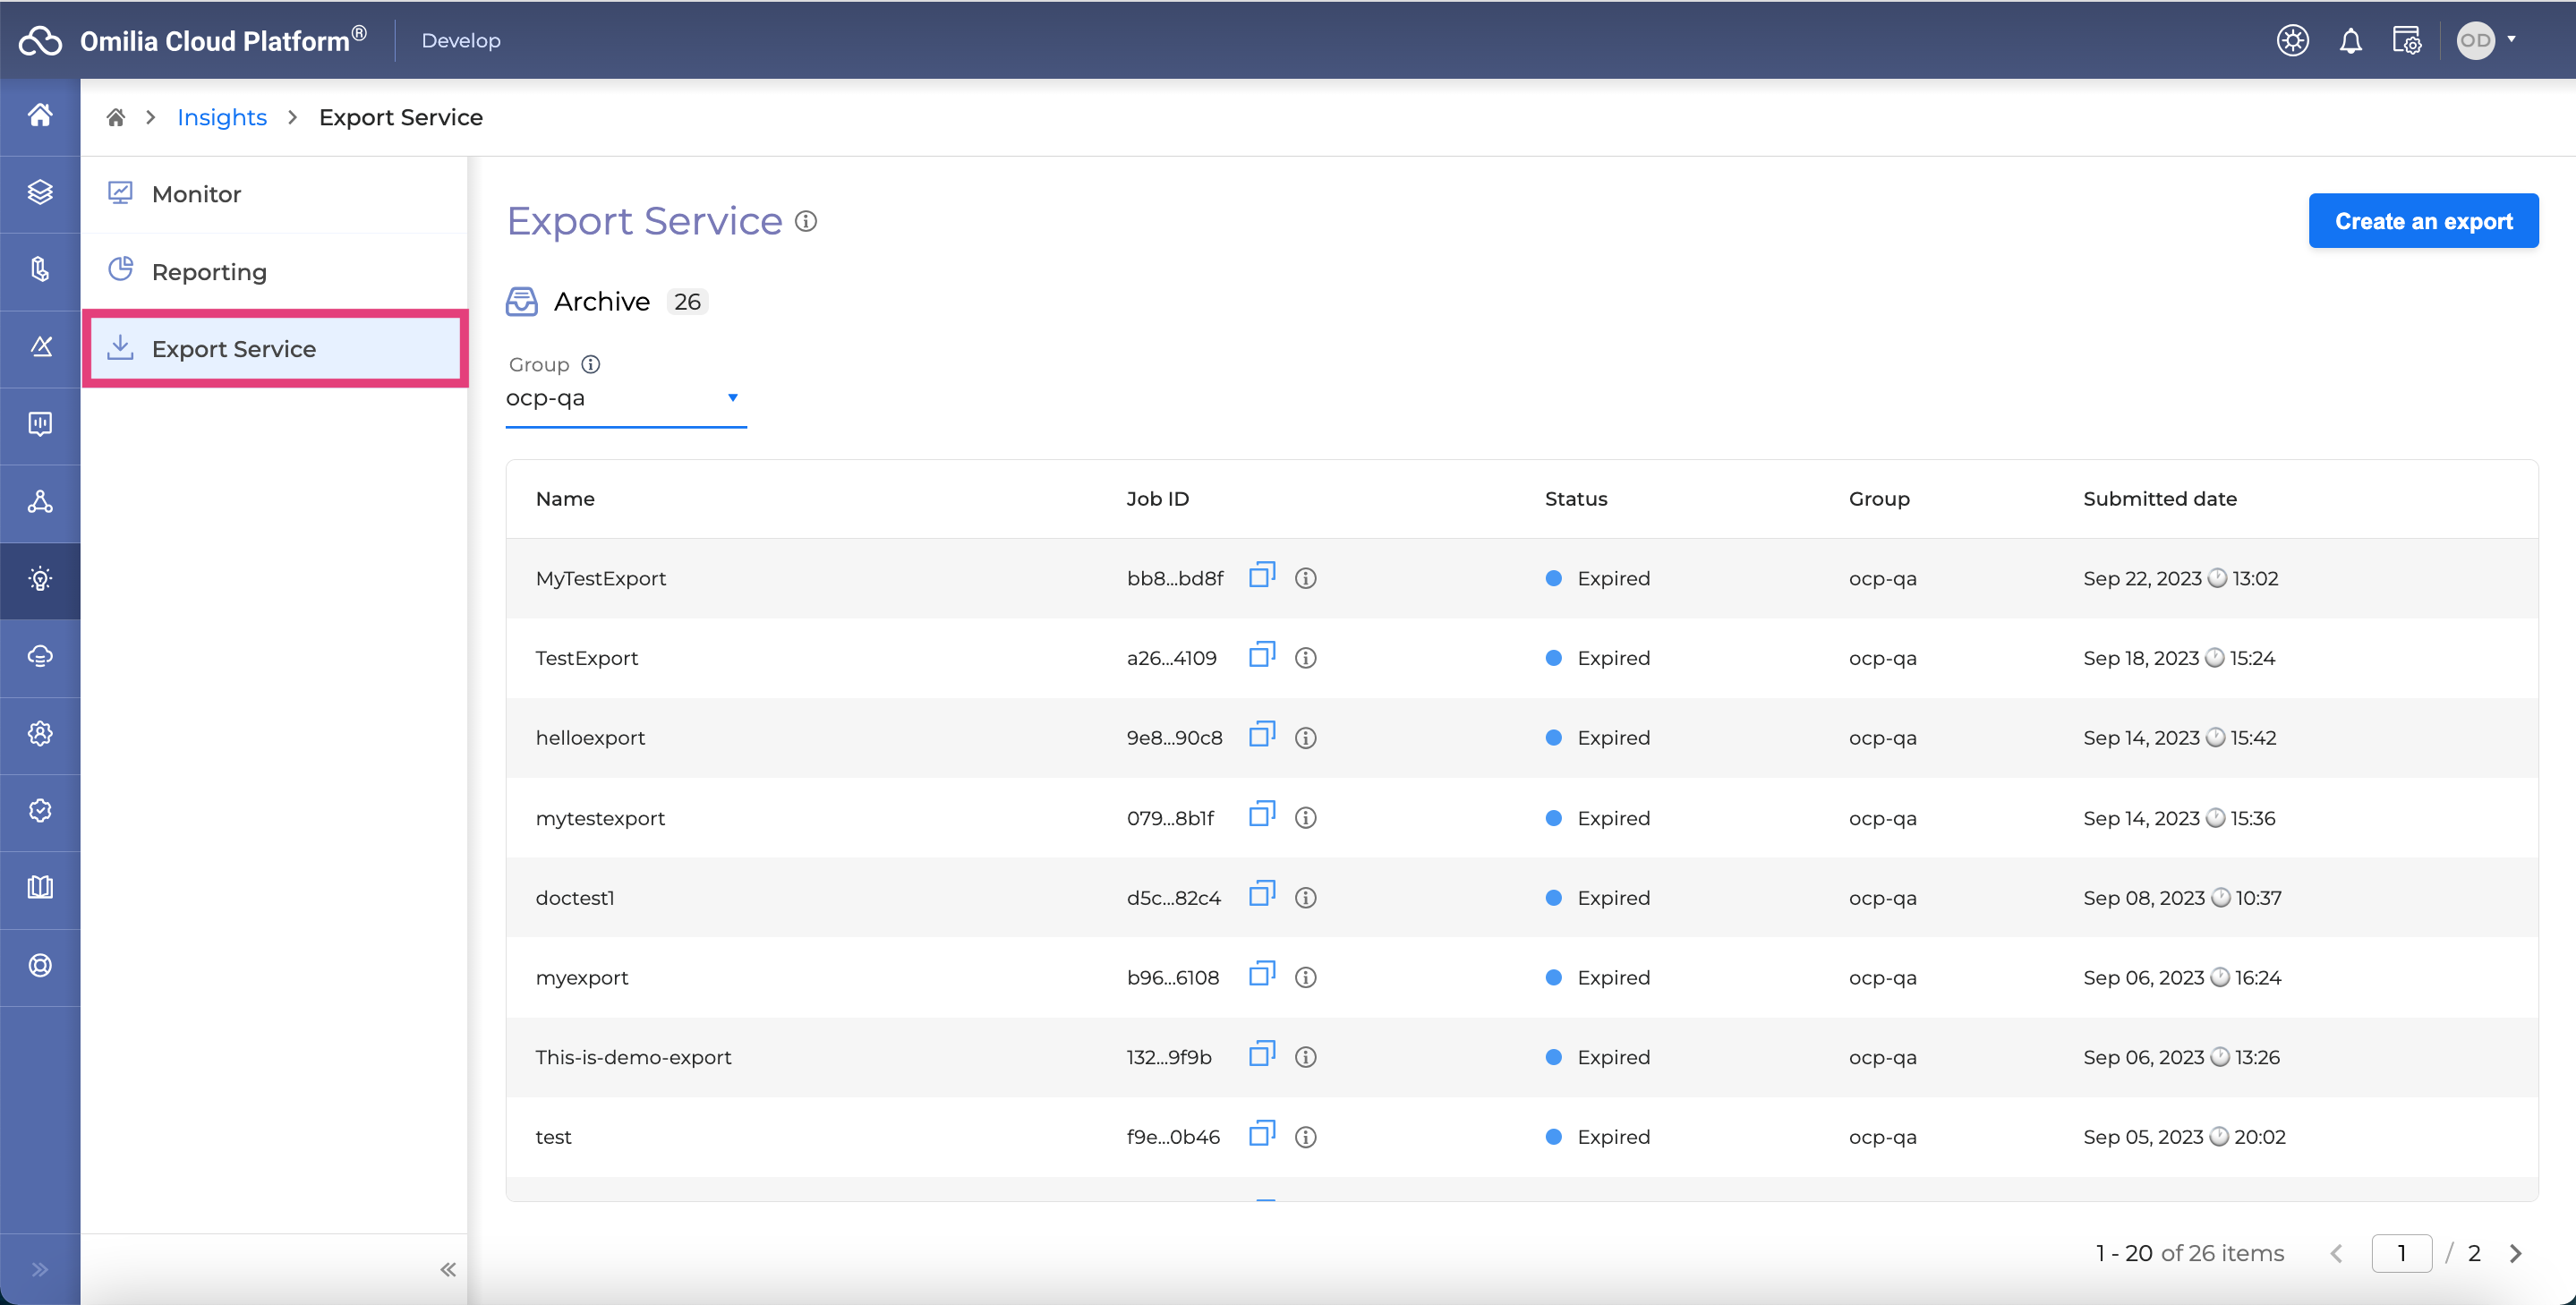Copy the helloexport job ID

point(1261,736)
